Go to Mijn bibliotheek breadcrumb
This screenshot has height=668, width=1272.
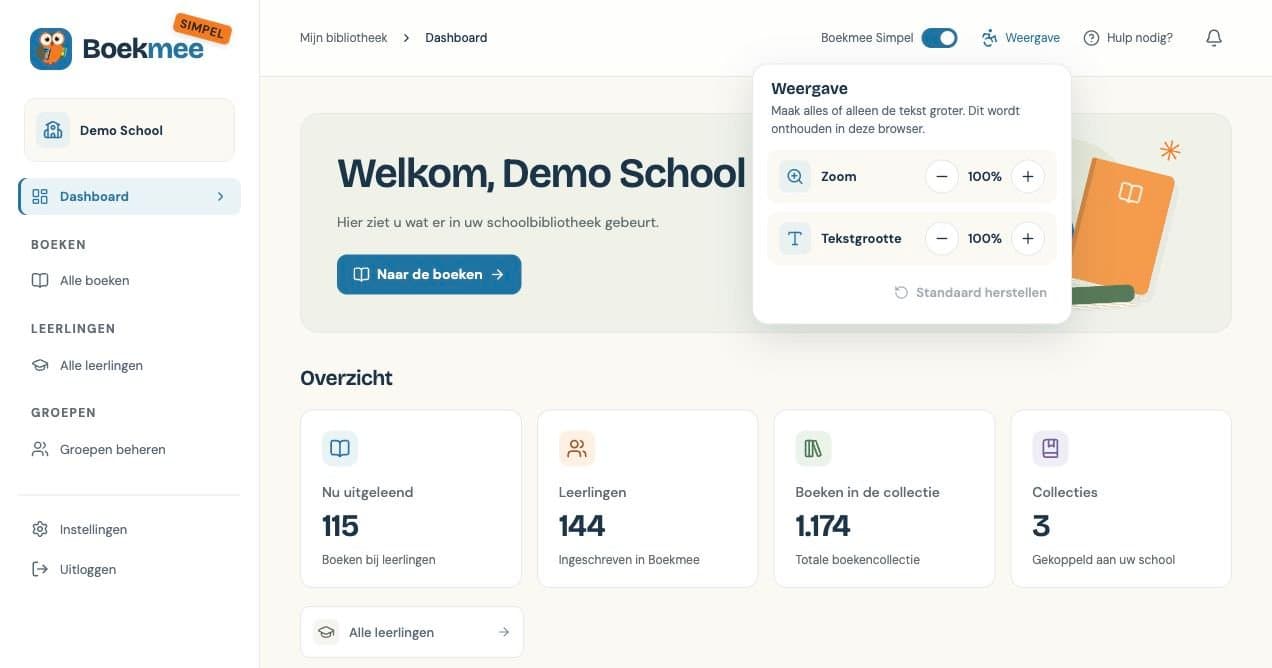point(343,38)
